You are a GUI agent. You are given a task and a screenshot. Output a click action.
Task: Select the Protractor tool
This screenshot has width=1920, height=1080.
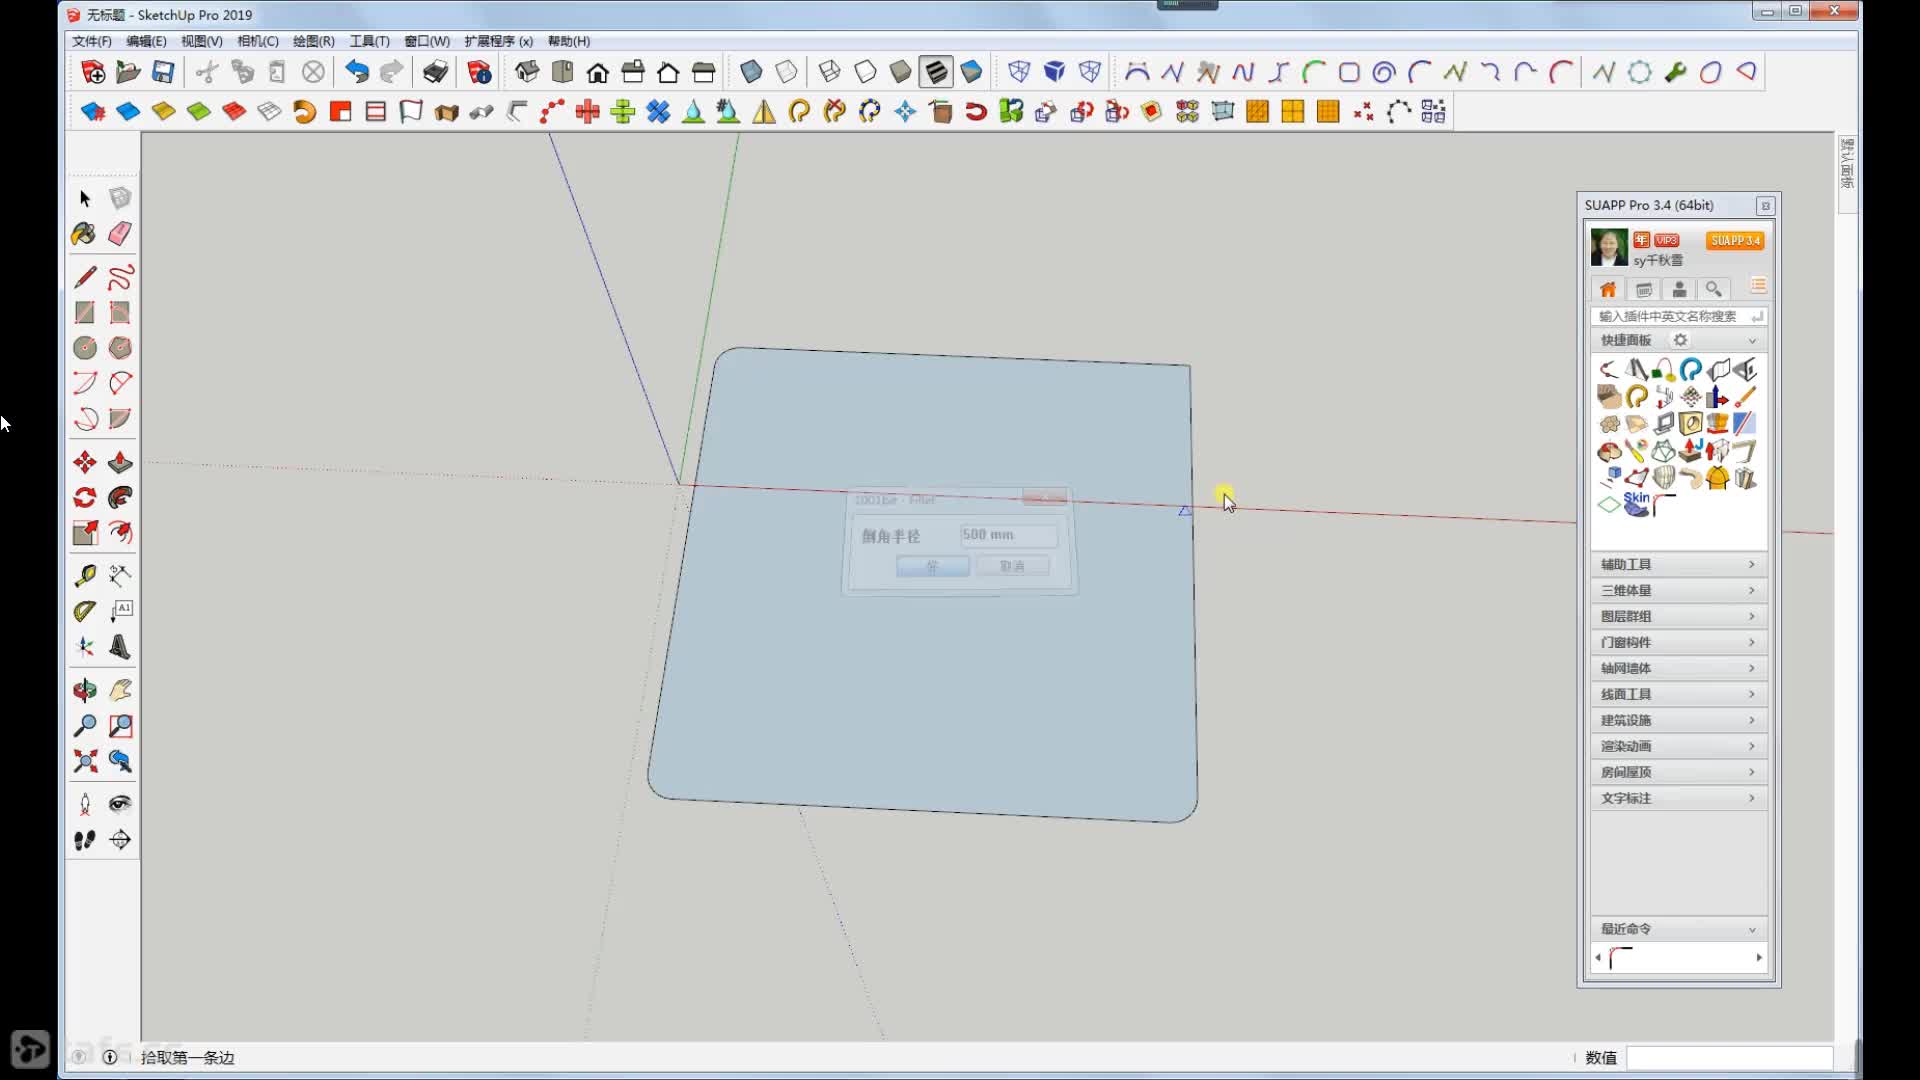85,610
